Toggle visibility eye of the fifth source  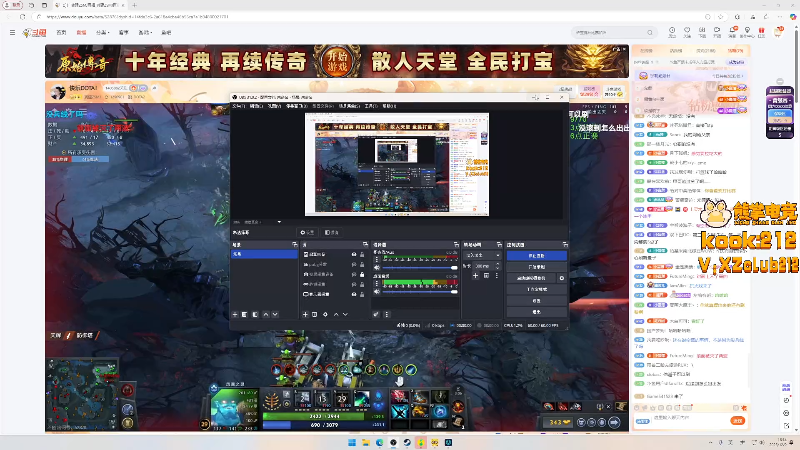pos(354,294)
